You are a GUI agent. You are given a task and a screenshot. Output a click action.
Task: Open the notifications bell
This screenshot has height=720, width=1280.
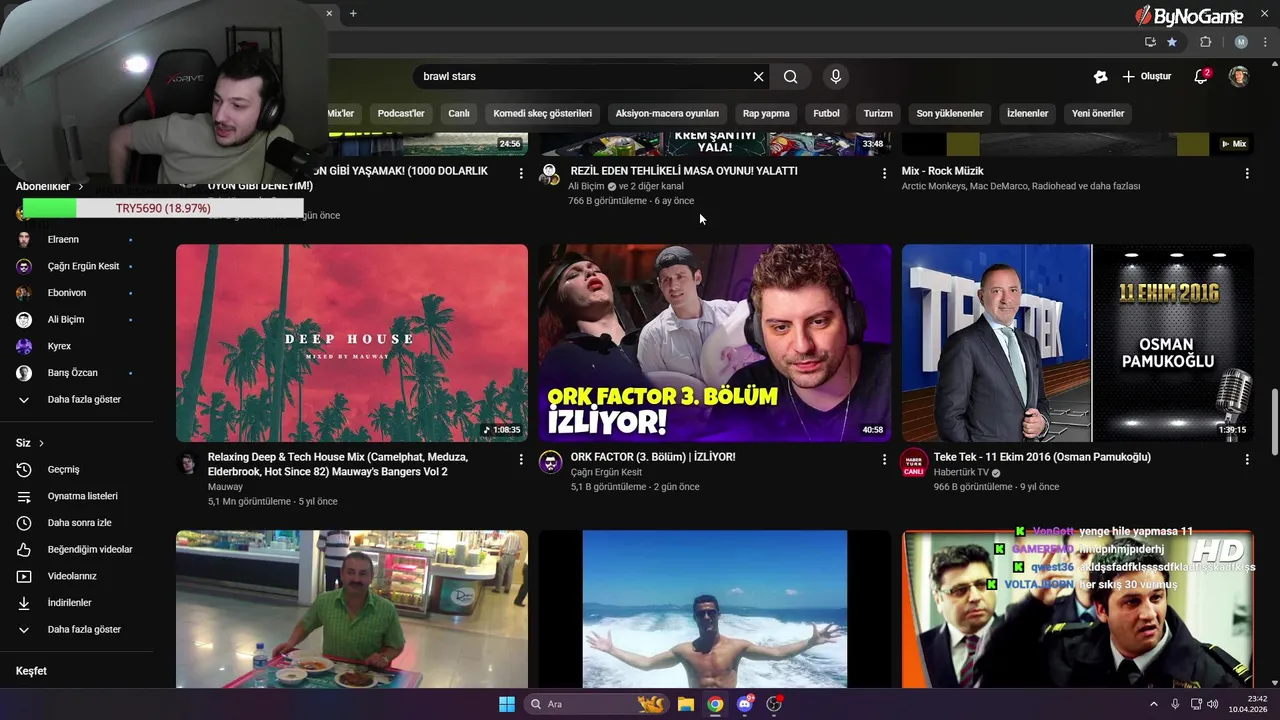(1202, 76)
